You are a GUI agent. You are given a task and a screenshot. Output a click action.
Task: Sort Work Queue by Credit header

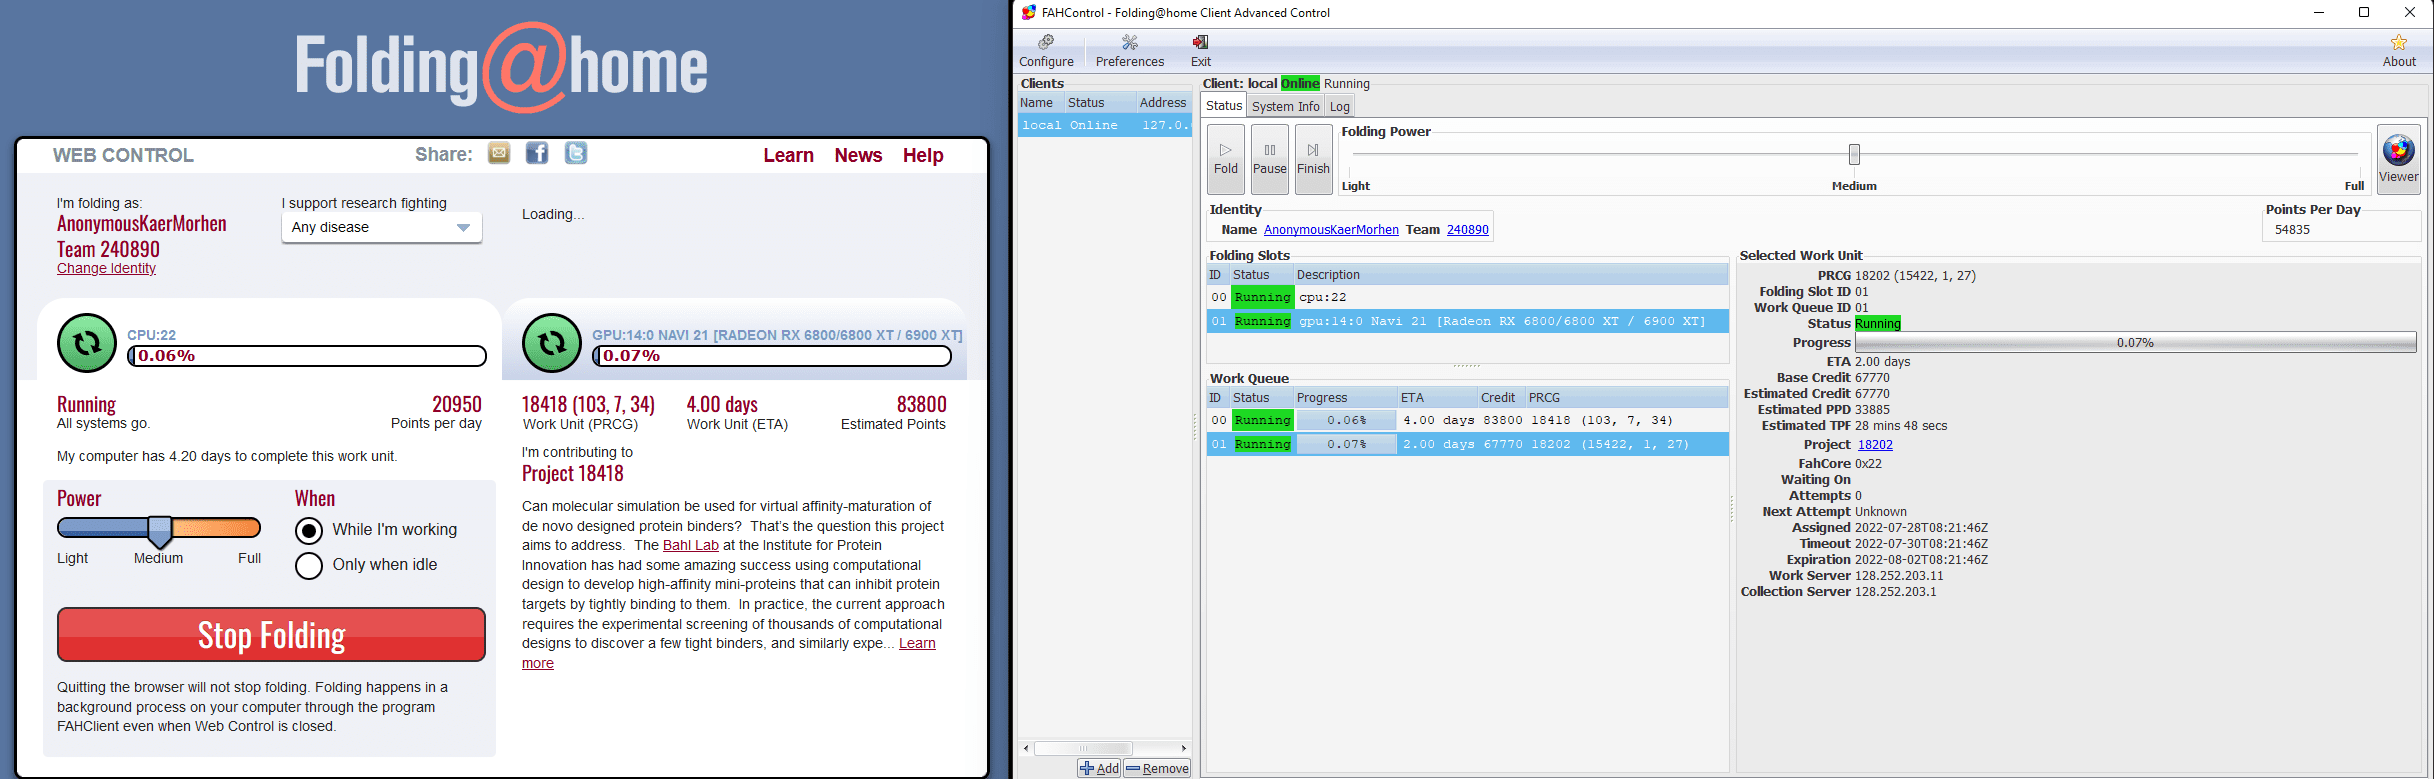coord(1500,398)
